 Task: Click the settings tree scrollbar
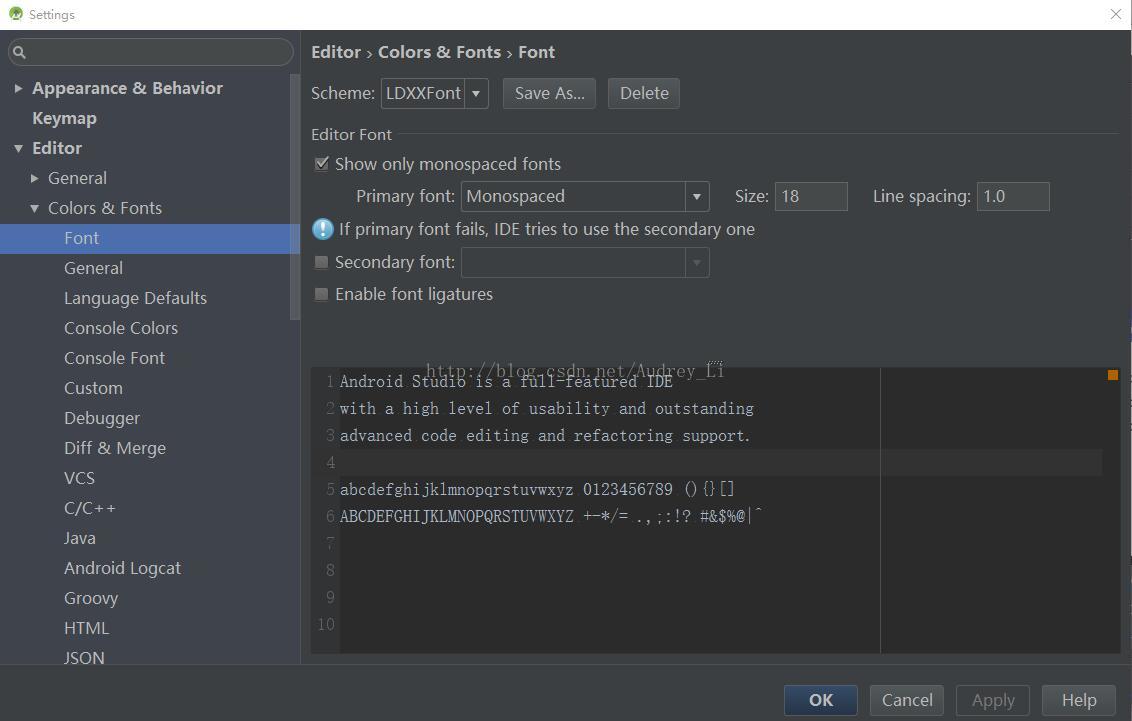pos(295,196)
